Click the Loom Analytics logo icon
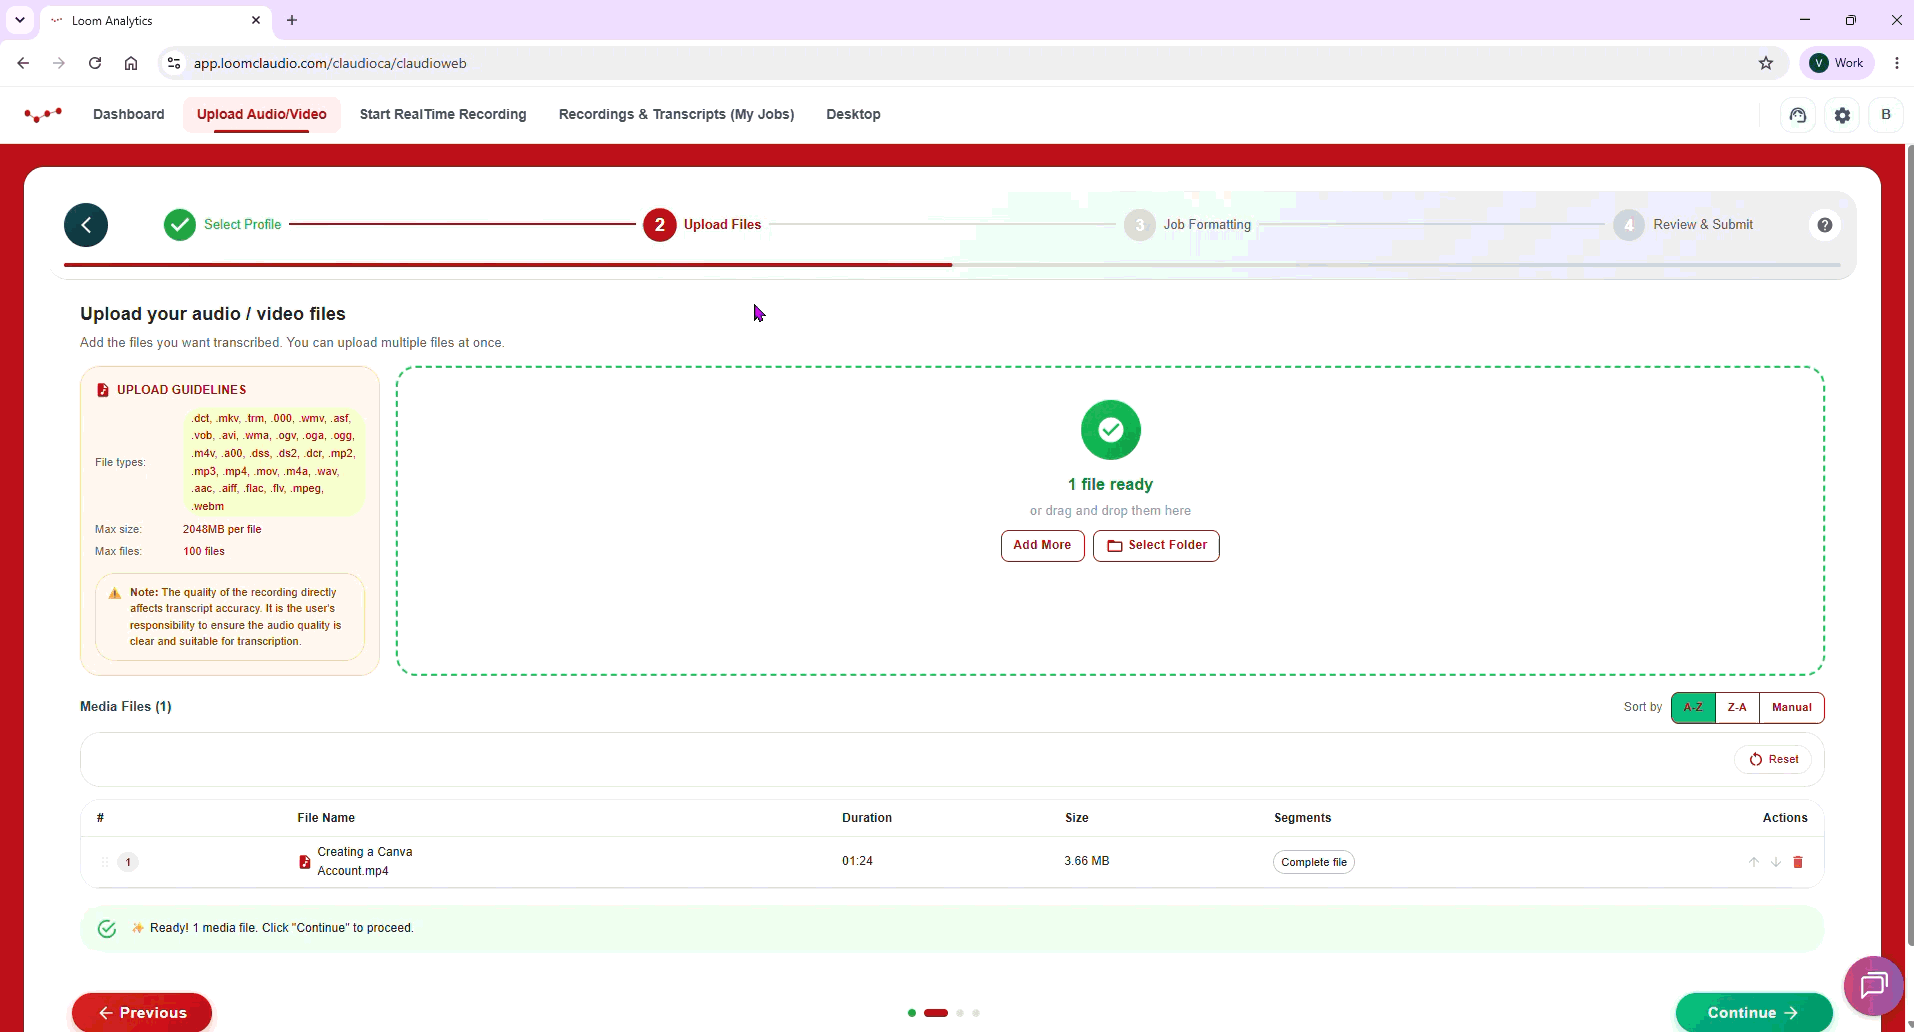The image size is (1914, 1032). pos(43,114)
